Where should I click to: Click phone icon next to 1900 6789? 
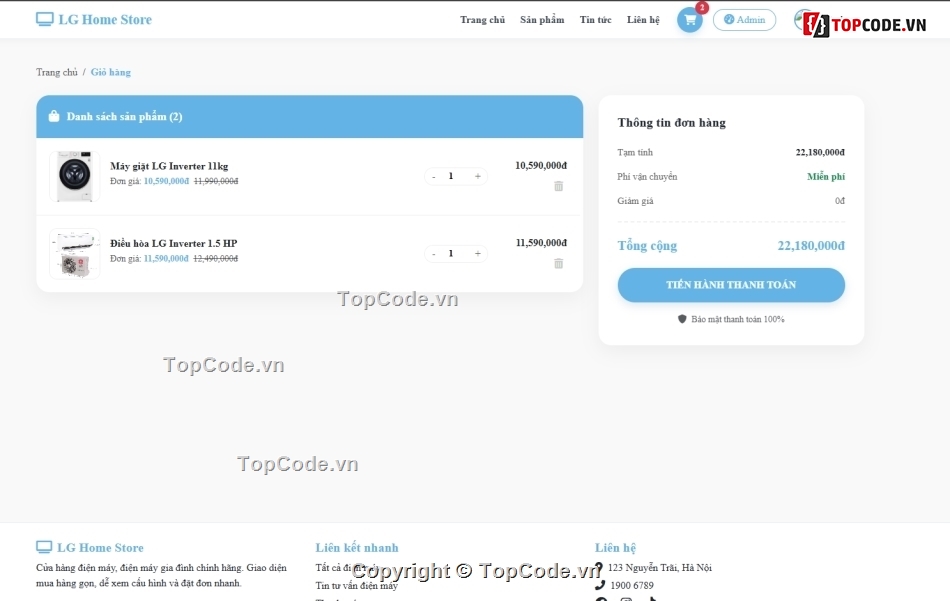600,585
